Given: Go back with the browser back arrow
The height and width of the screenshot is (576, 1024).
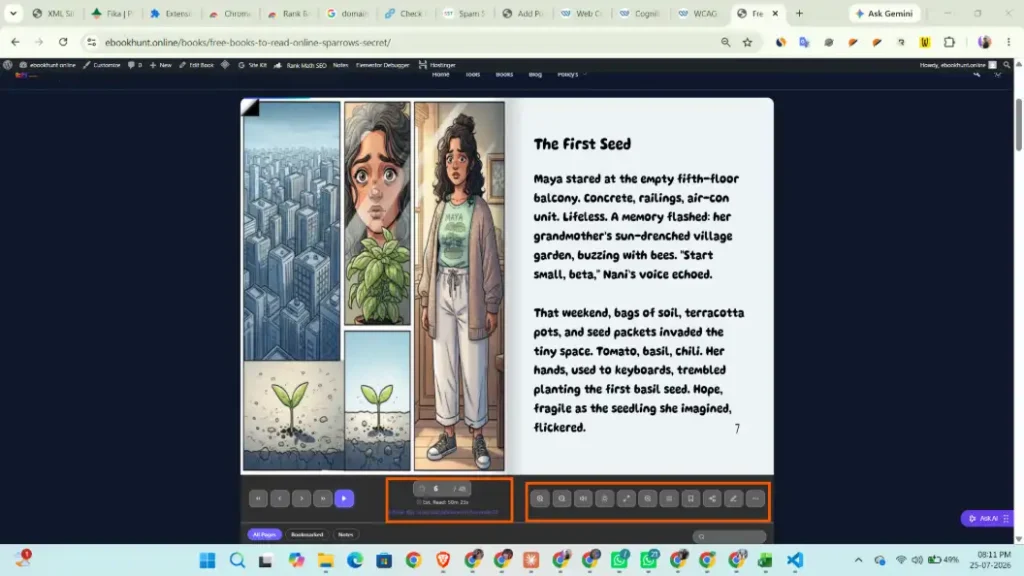Looking at the screenshot, I should (15, 42).
